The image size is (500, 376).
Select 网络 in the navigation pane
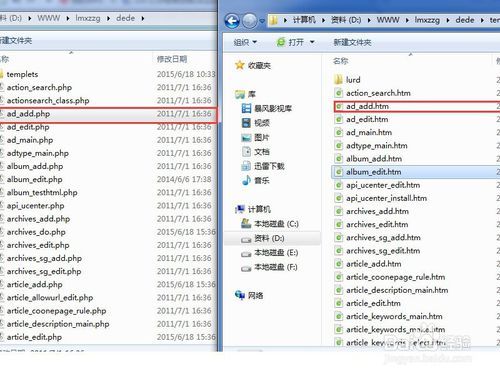(249, 295)
